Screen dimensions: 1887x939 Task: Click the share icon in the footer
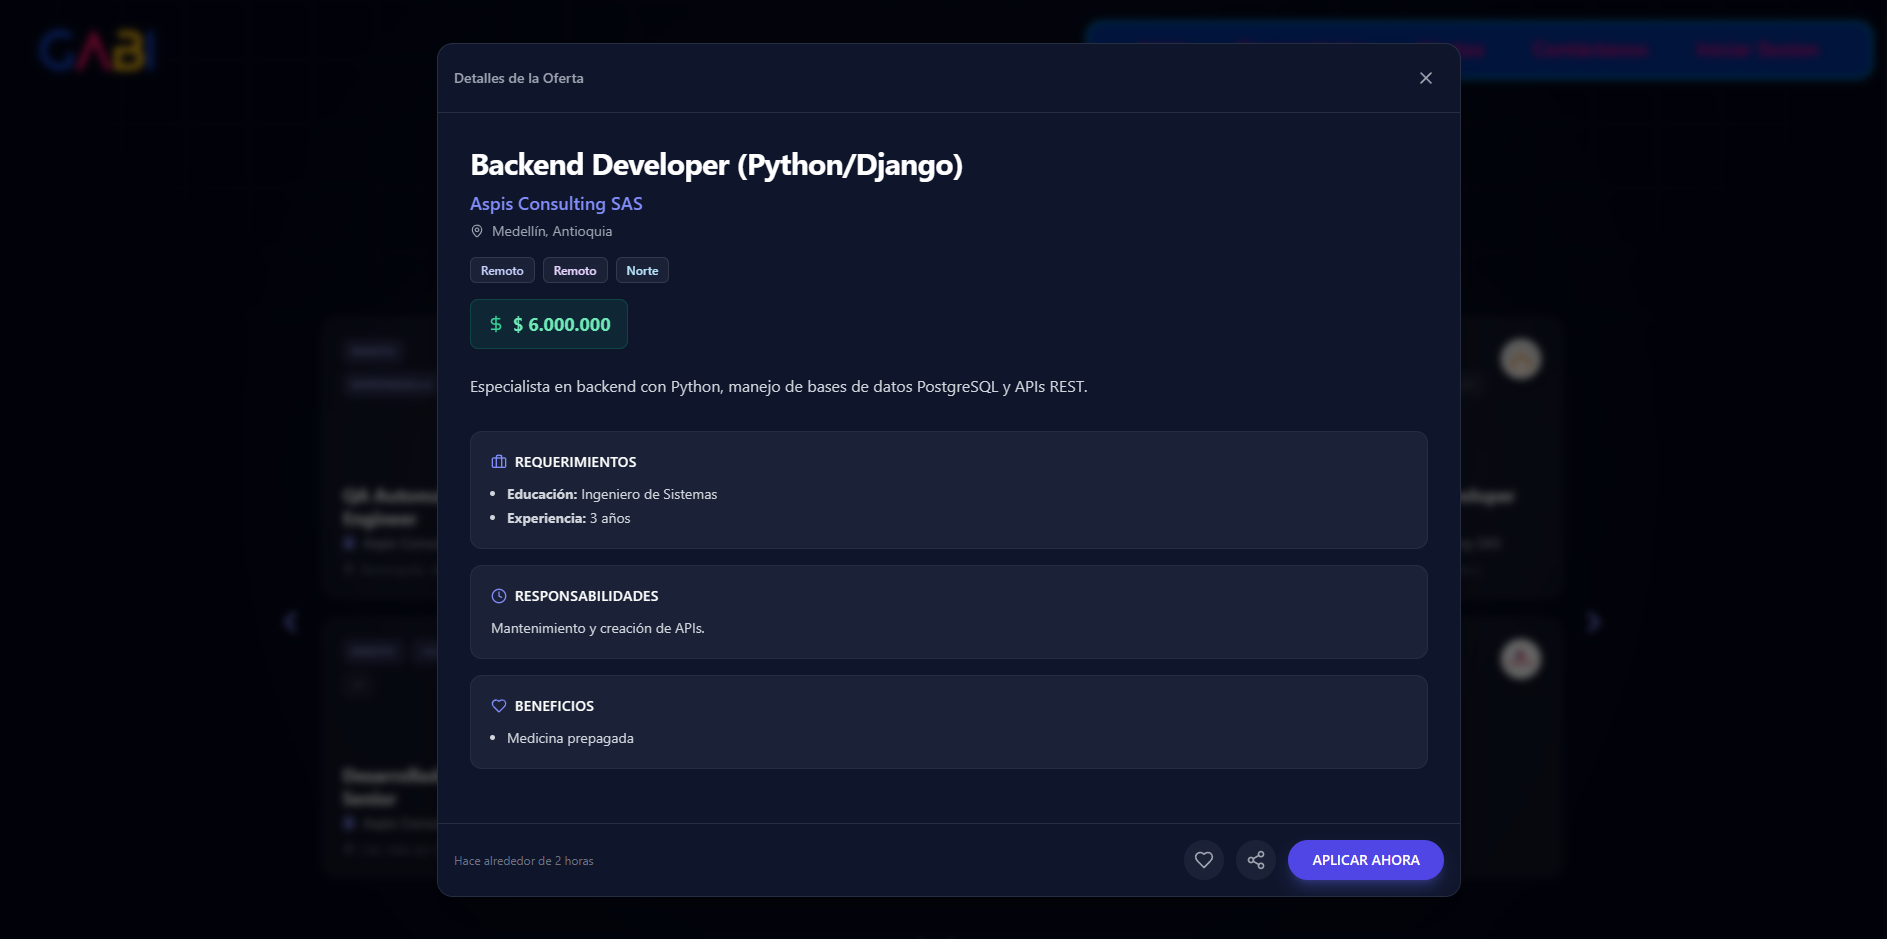[x=1255, y=860]
